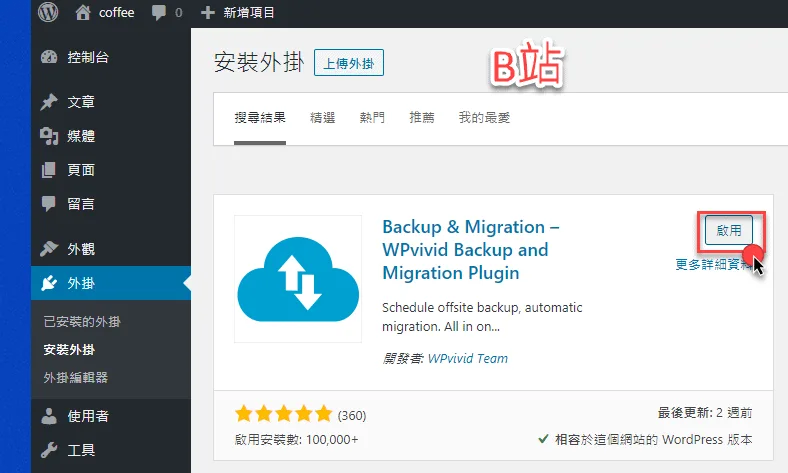Click the 最後更新: 2 週前 text
The image size is (788, 473).
[x=705, y=413]
